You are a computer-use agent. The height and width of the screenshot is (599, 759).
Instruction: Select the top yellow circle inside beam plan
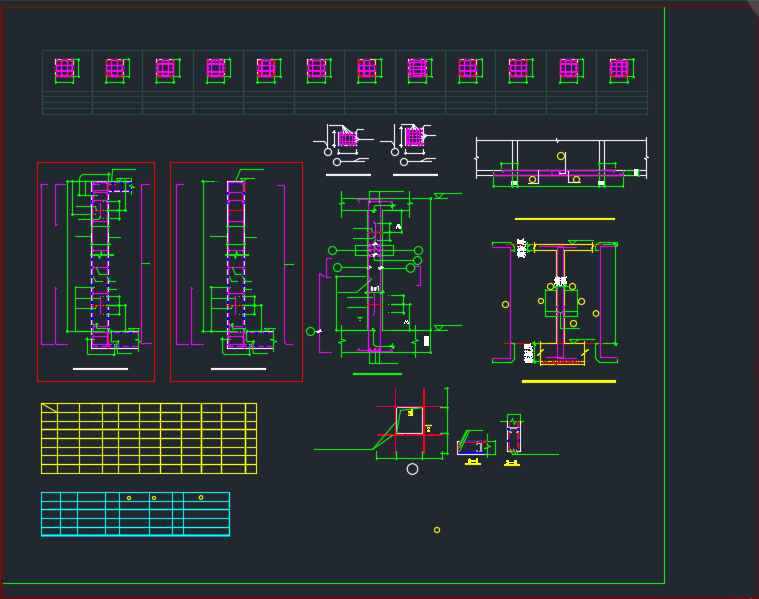[x=561, y=156]
